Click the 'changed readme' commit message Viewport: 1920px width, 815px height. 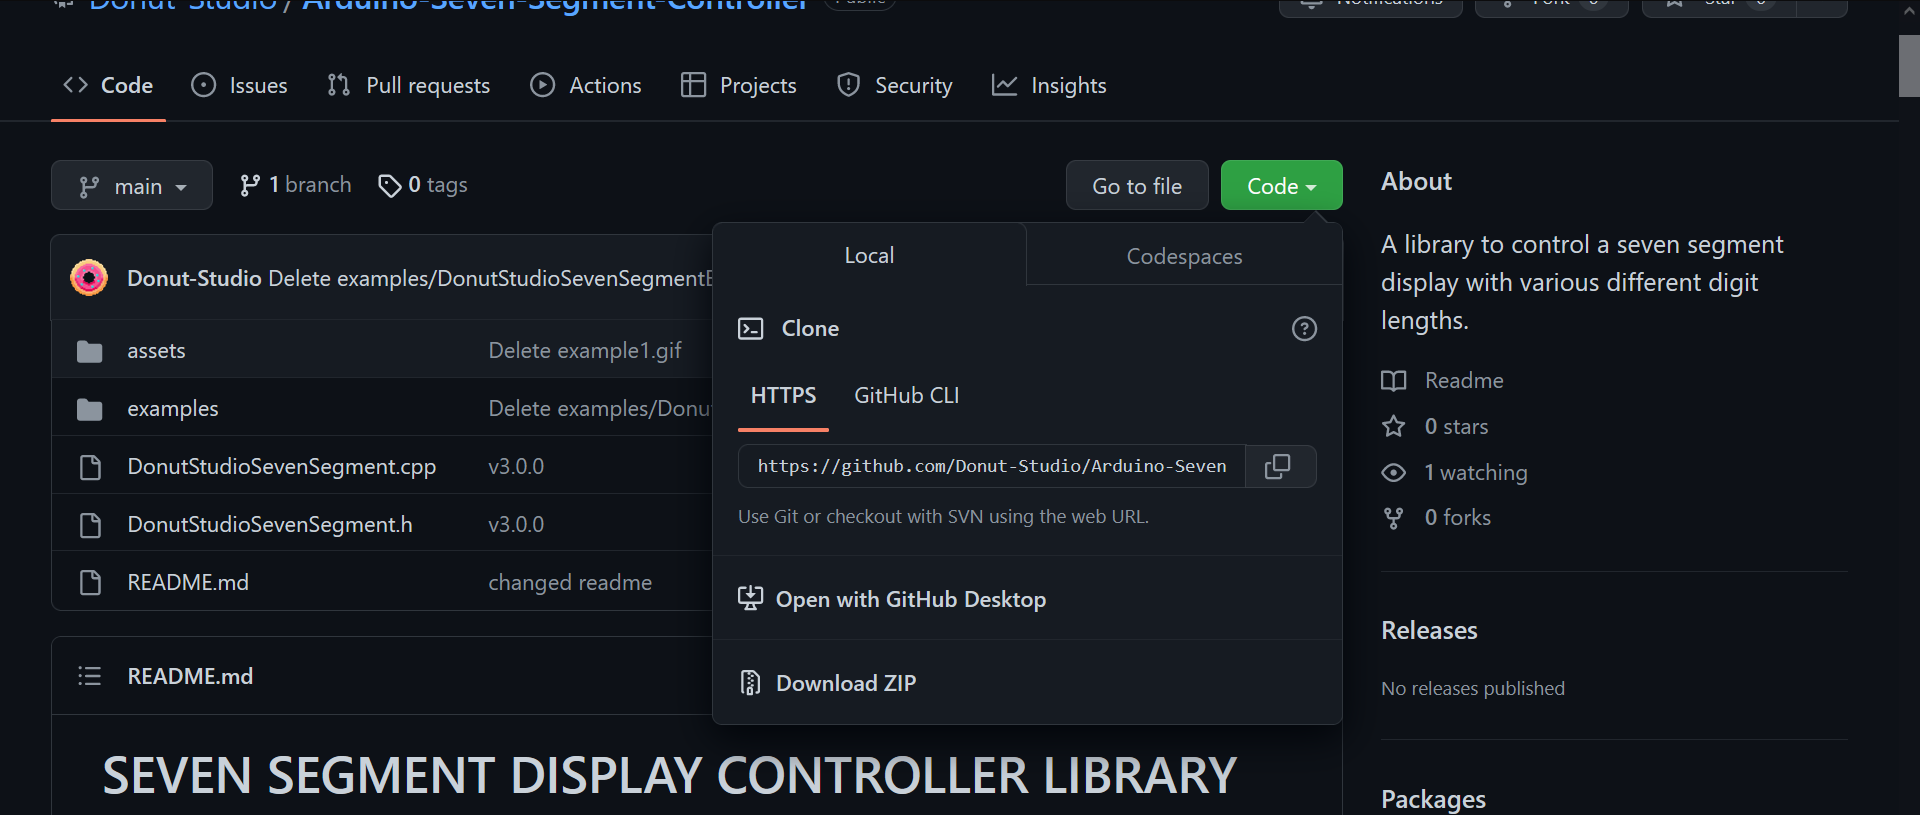[569, 583]
